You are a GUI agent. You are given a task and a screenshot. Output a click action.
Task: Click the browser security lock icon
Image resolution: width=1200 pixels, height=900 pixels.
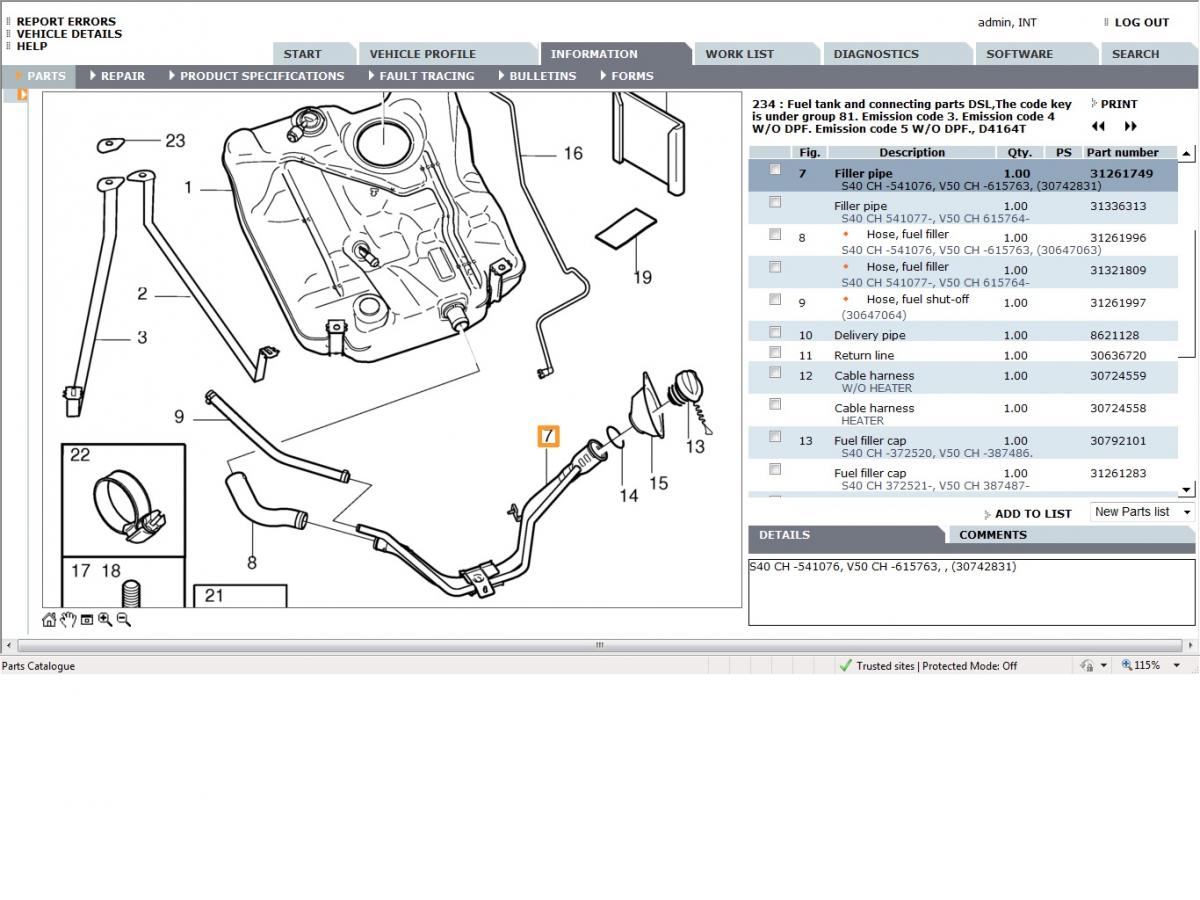point(1087,665)
